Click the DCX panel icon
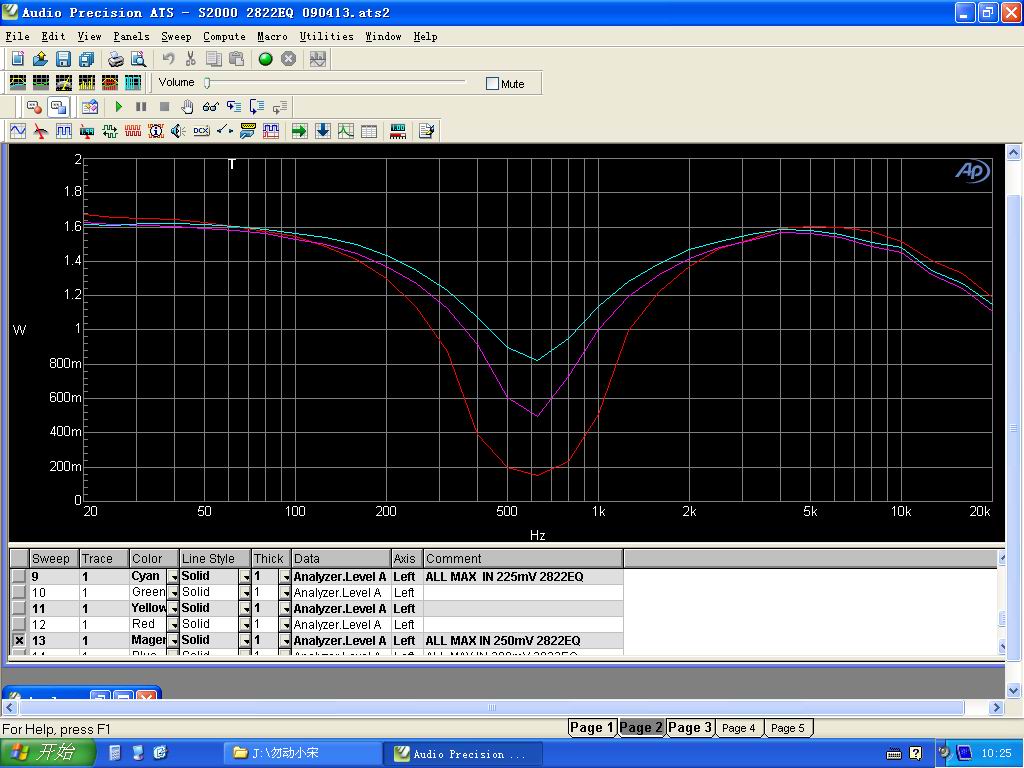 201,131
